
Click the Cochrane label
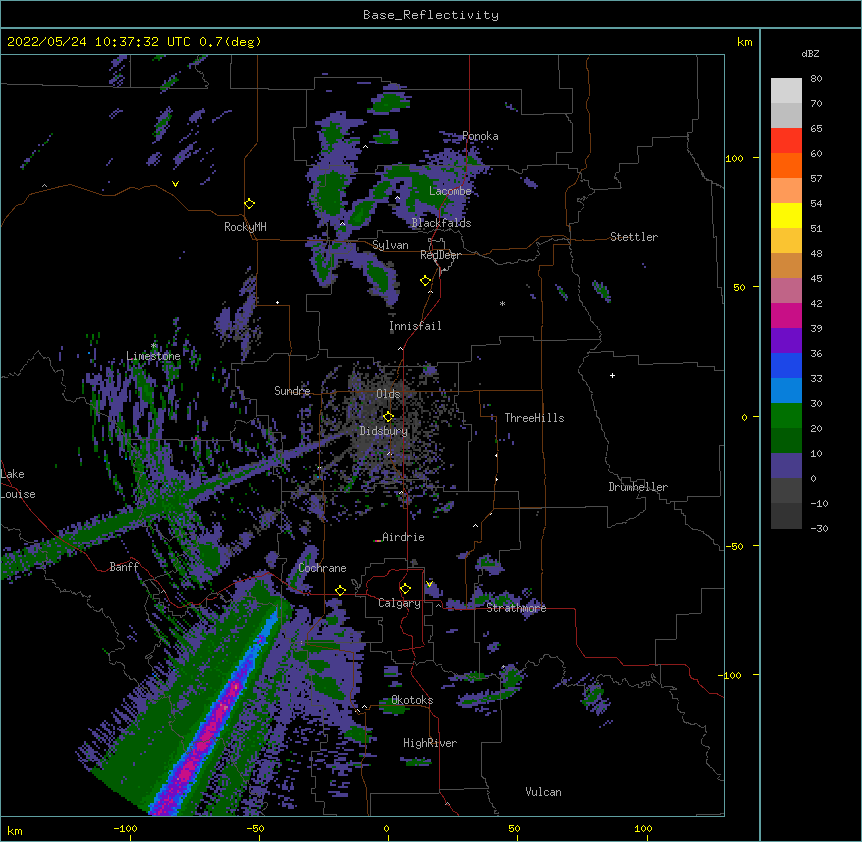coord(322,568)
